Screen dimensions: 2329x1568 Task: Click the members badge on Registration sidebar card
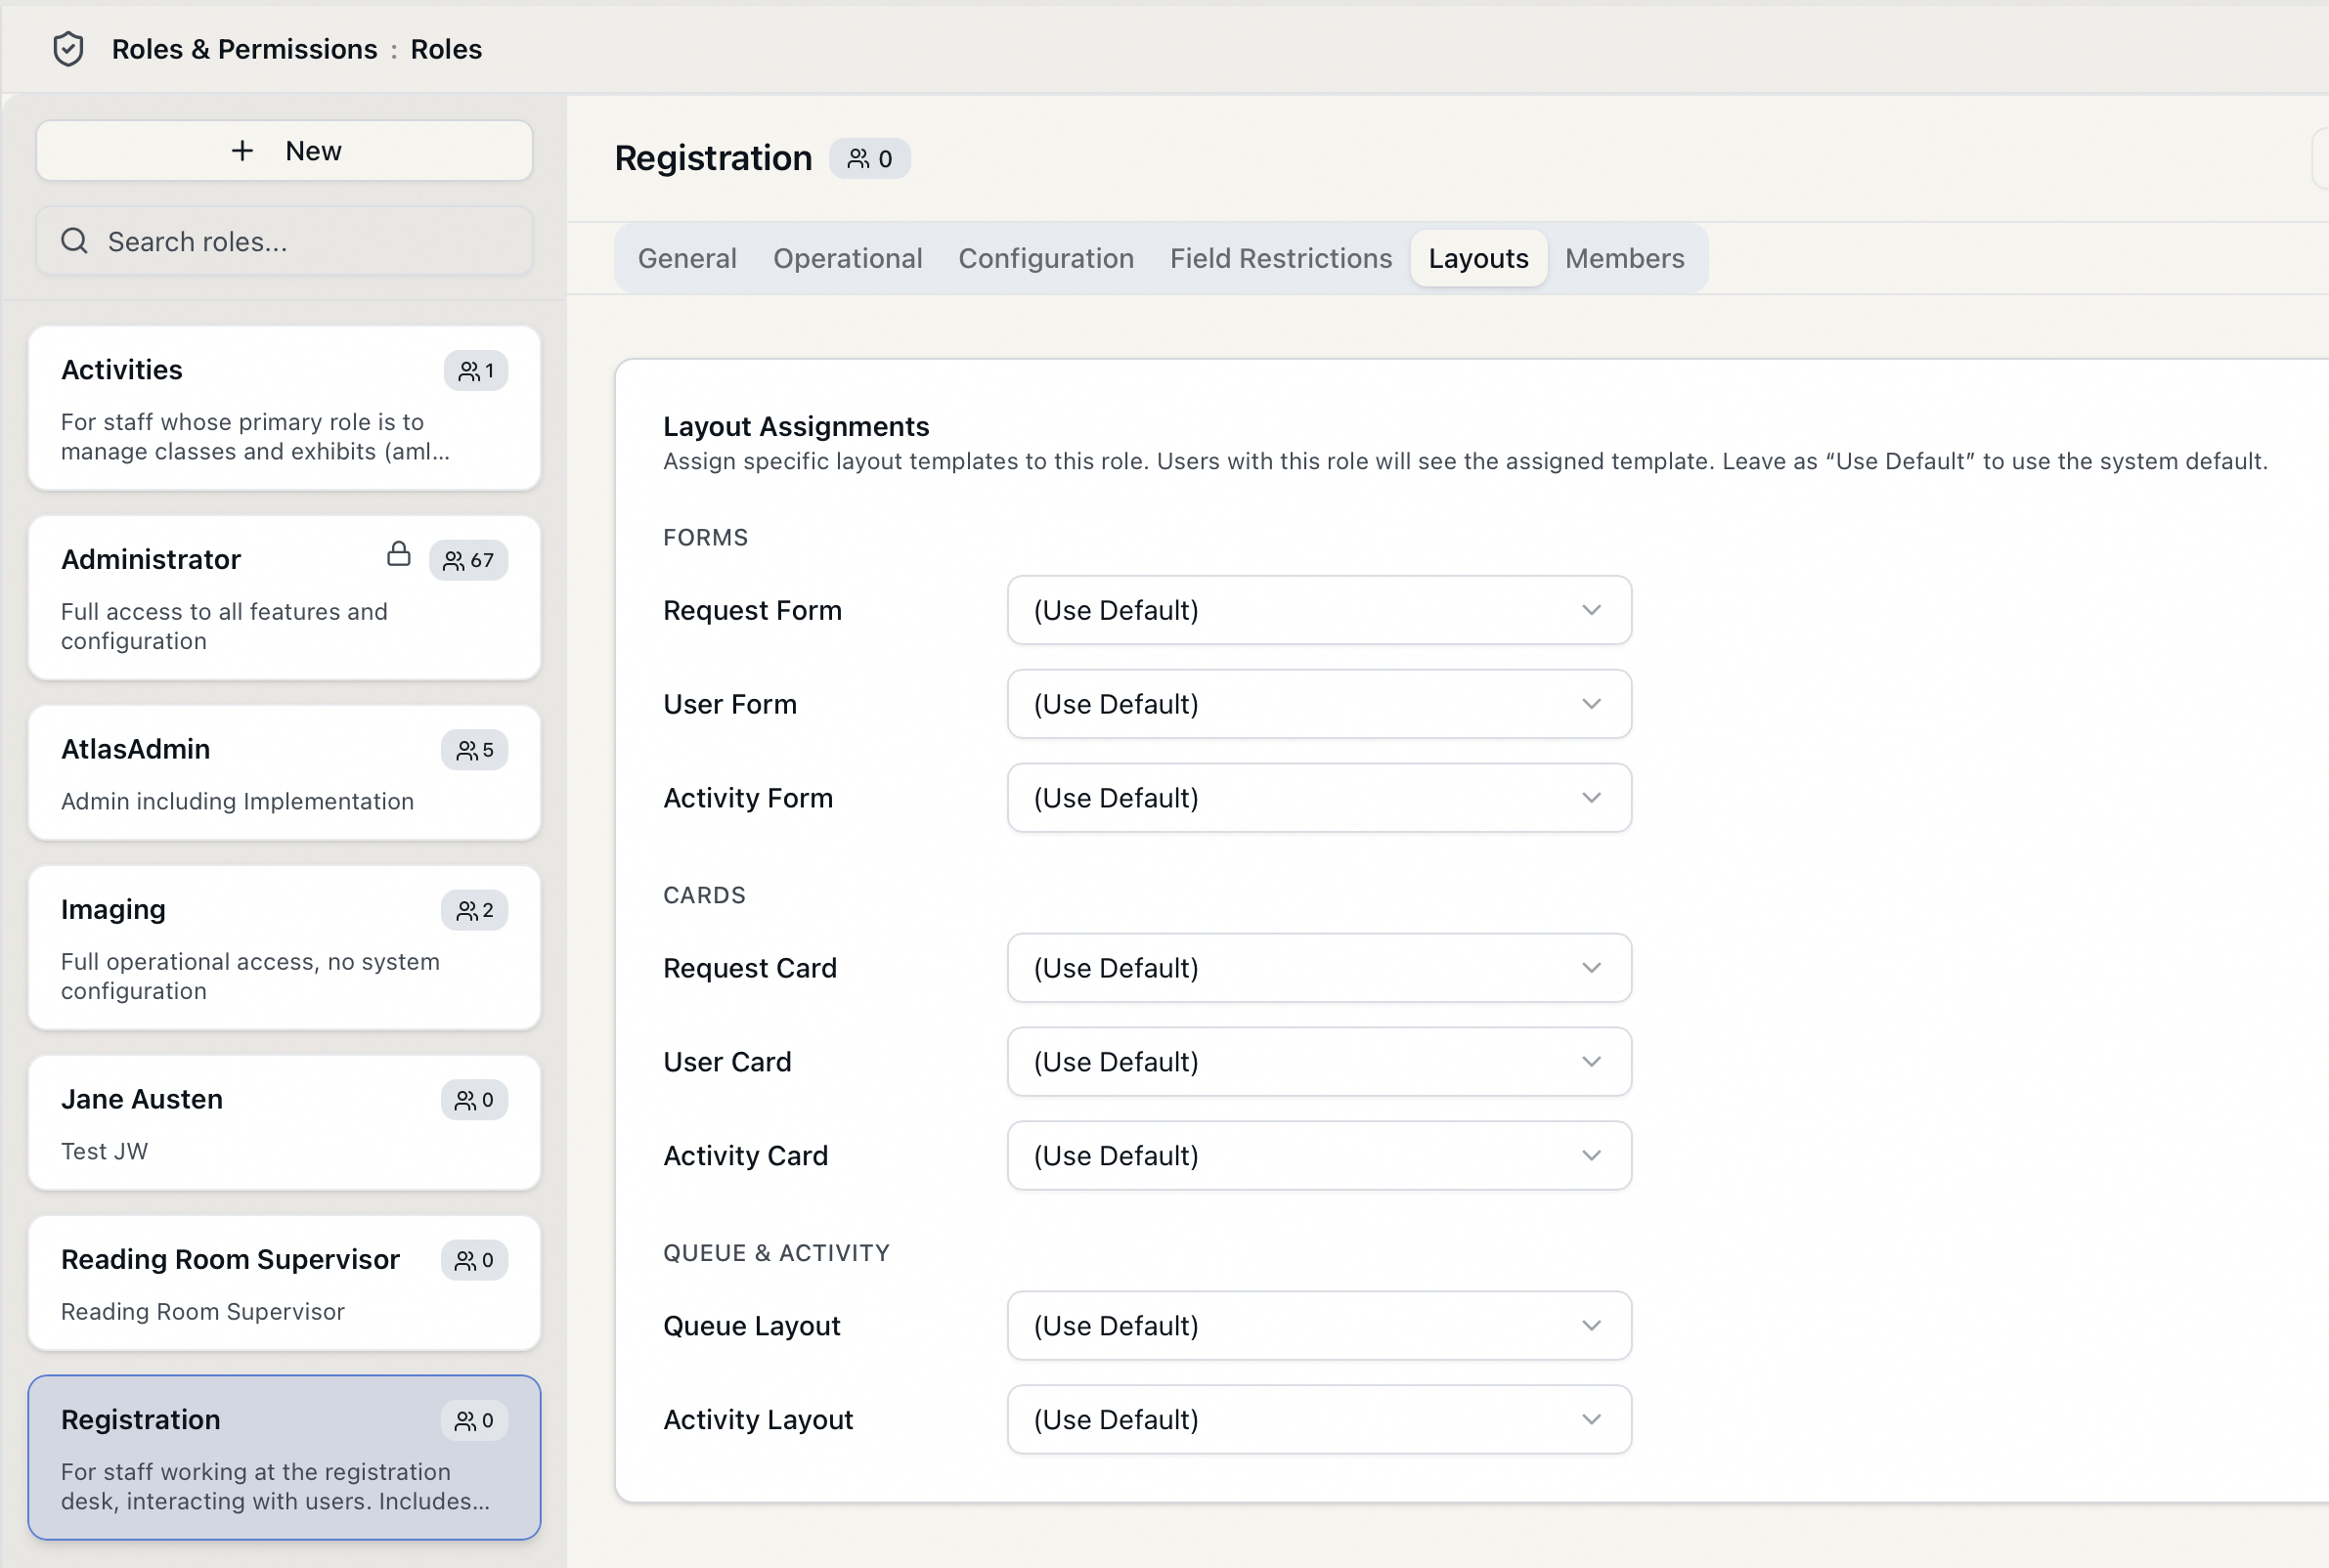(475, 1421)
